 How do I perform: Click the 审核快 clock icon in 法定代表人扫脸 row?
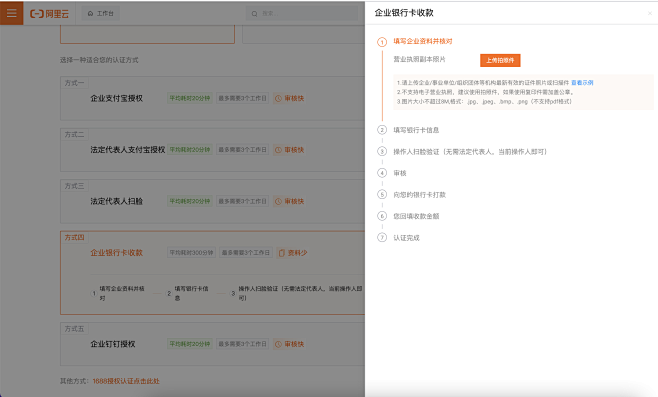pos(278,201)
